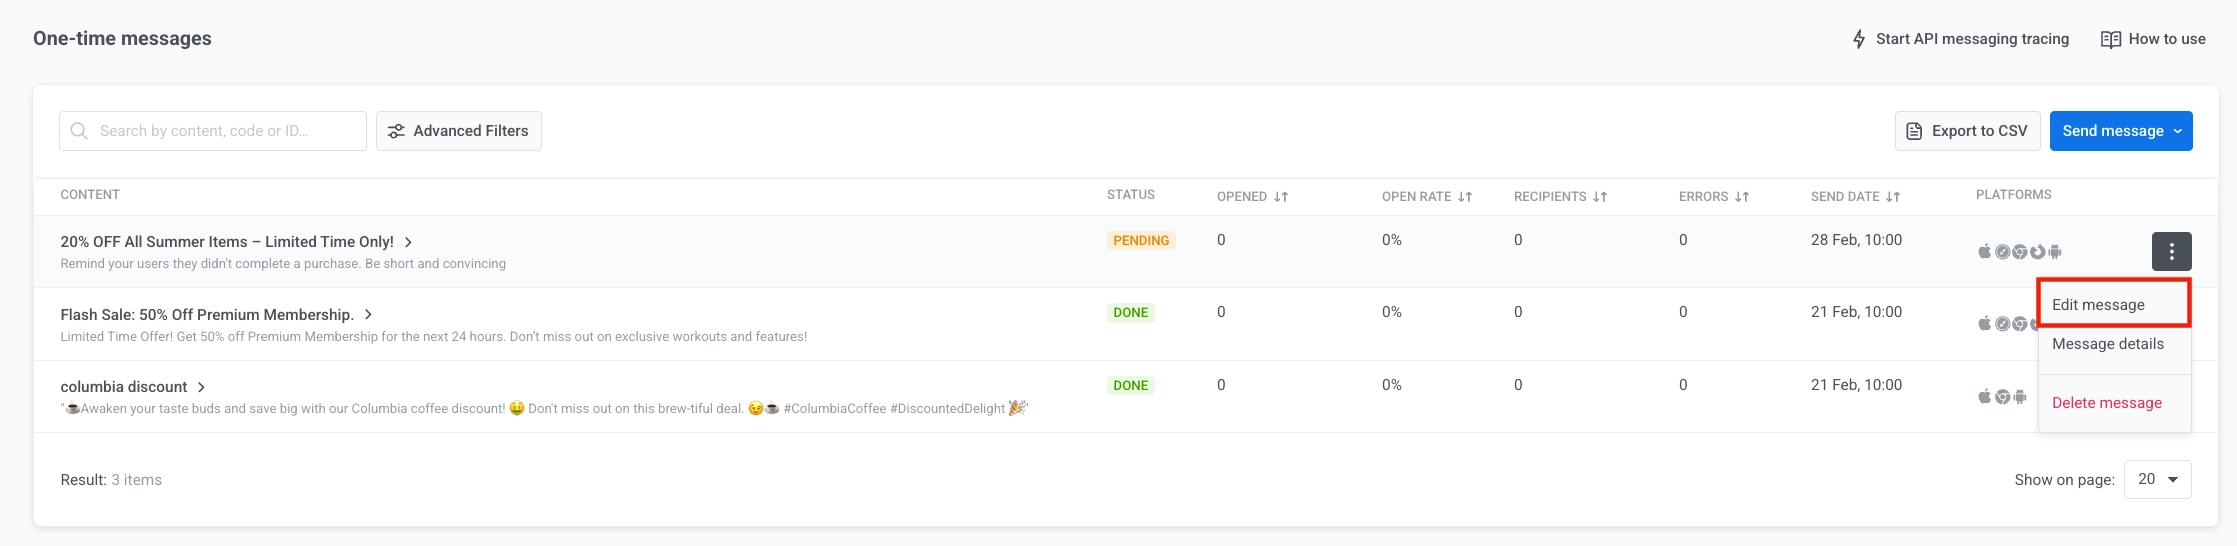
Task: Click the Start API messaging tracing link
Action: tap(1971, 39)
